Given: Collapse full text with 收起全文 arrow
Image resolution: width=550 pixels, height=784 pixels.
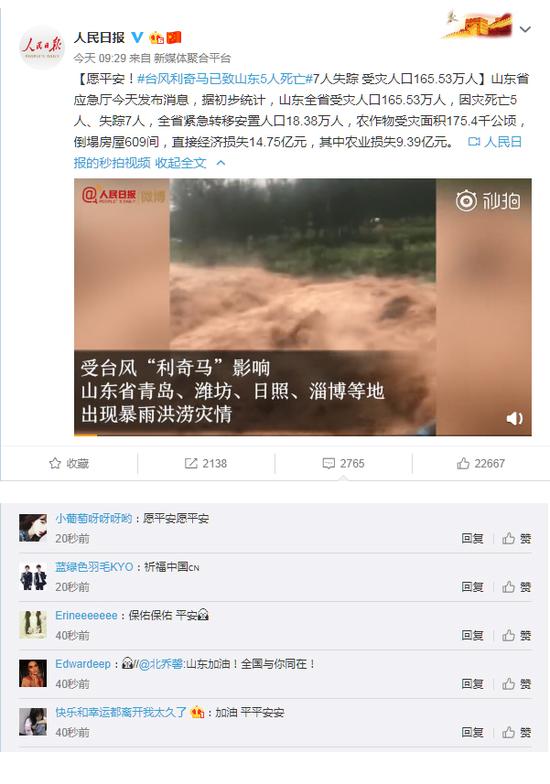Looking at the screenshot, I should (190, 162).
